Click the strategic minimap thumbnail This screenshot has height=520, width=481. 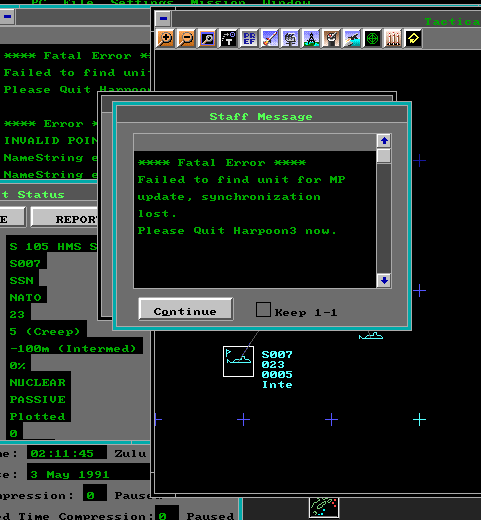click(x=324, y=507)
